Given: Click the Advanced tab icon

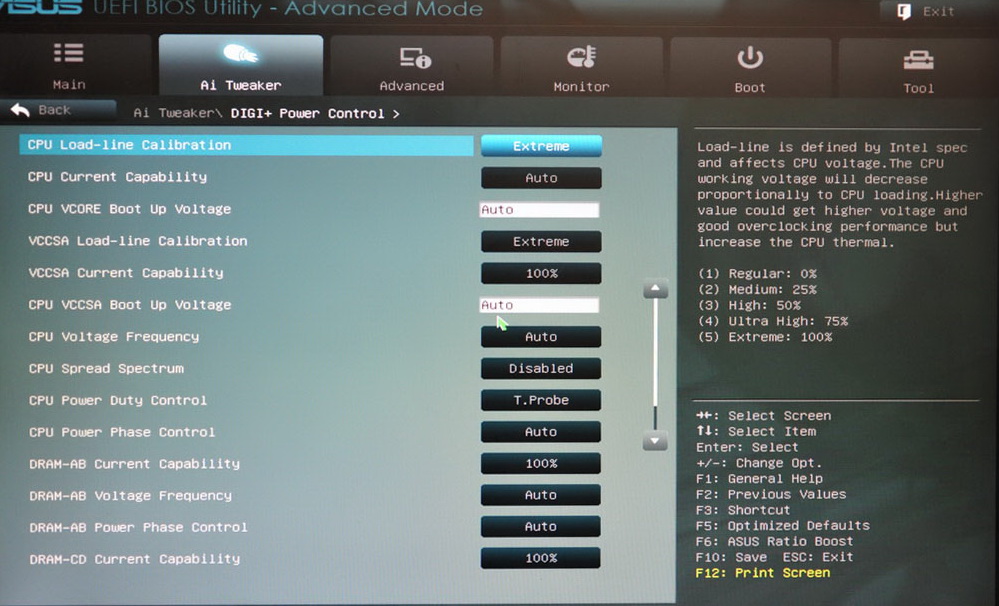Looking at the screenshot, I should tap(415, 58).
